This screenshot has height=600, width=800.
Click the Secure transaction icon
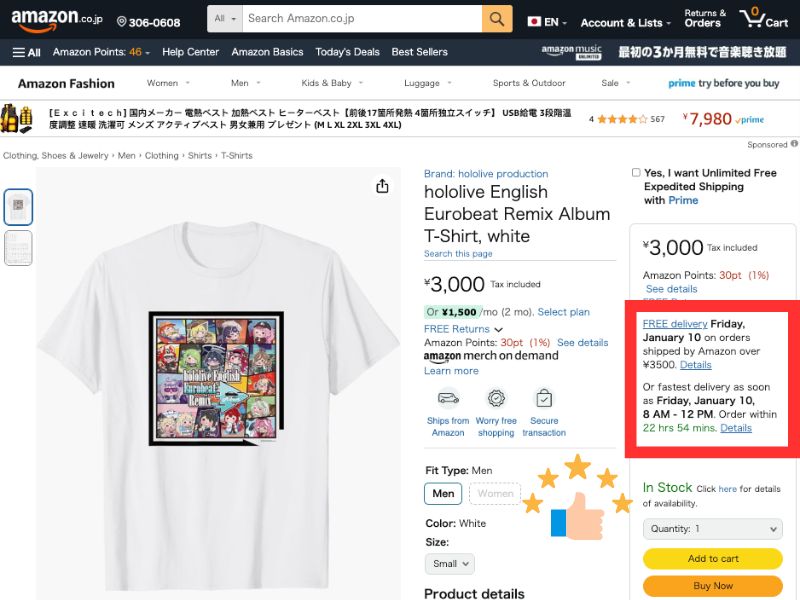click(544, 398)
